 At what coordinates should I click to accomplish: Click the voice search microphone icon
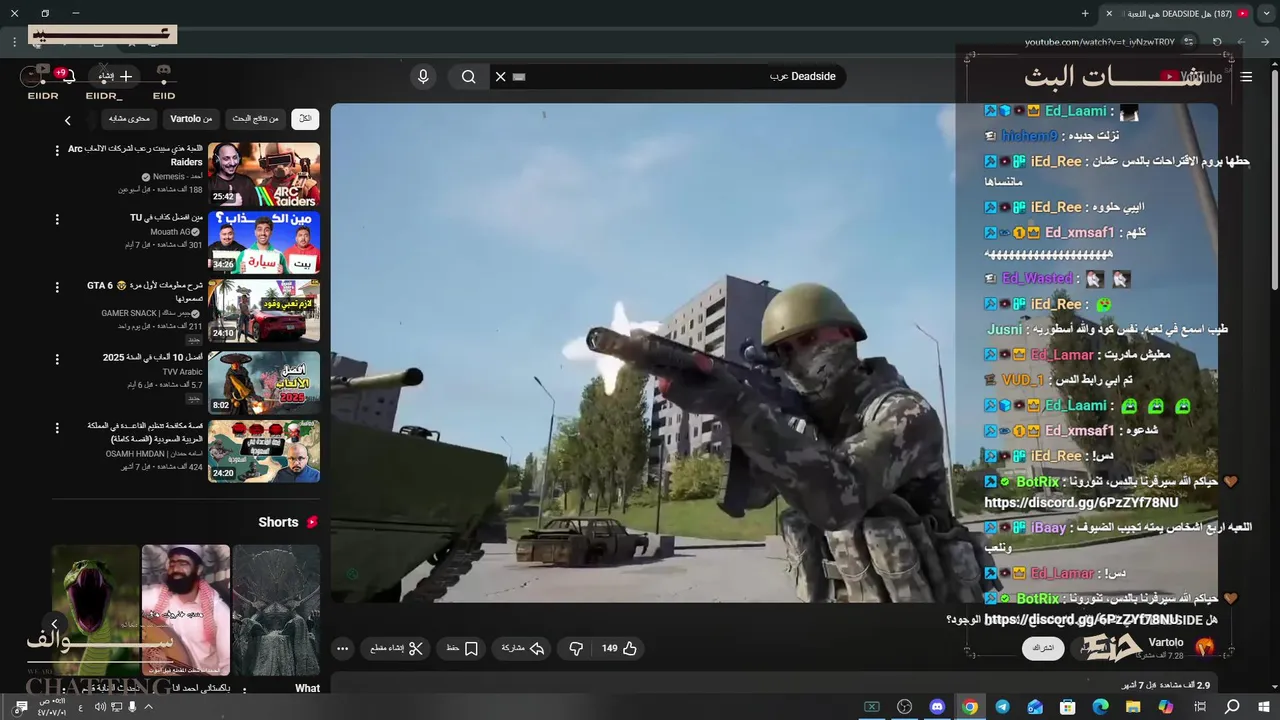pyautogui.click(x=423, y=77)
